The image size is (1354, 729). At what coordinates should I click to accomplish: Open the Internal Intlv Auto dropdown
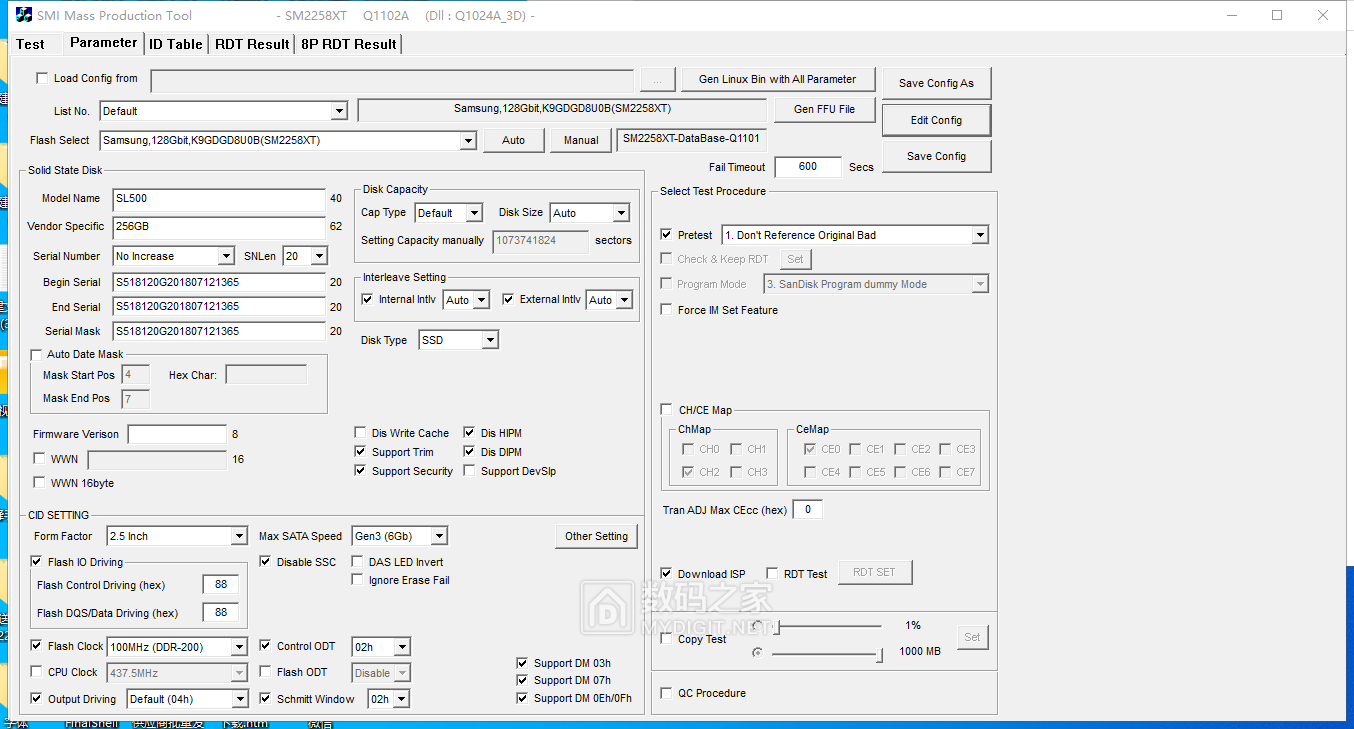[x=481, y=300]
